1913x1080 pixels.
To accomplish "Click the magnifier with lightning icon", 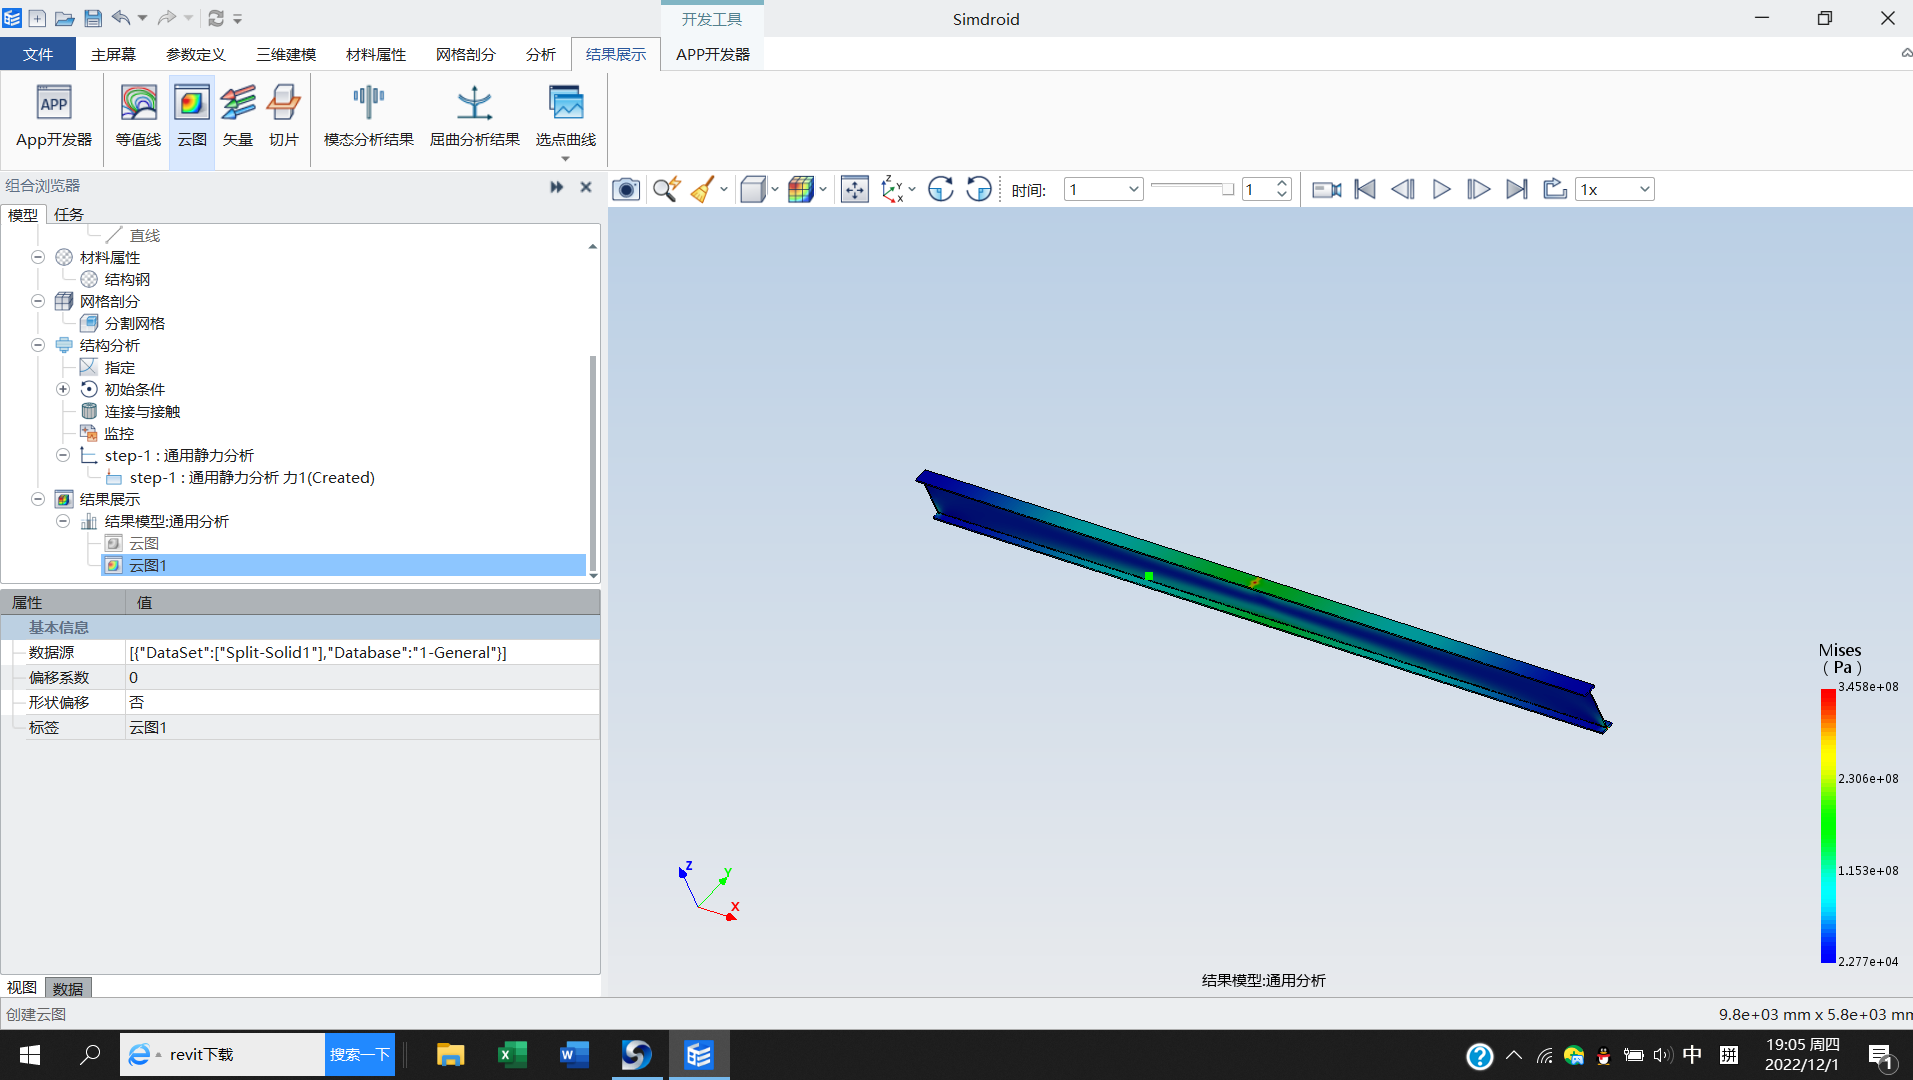I will [x=666, y=189].
